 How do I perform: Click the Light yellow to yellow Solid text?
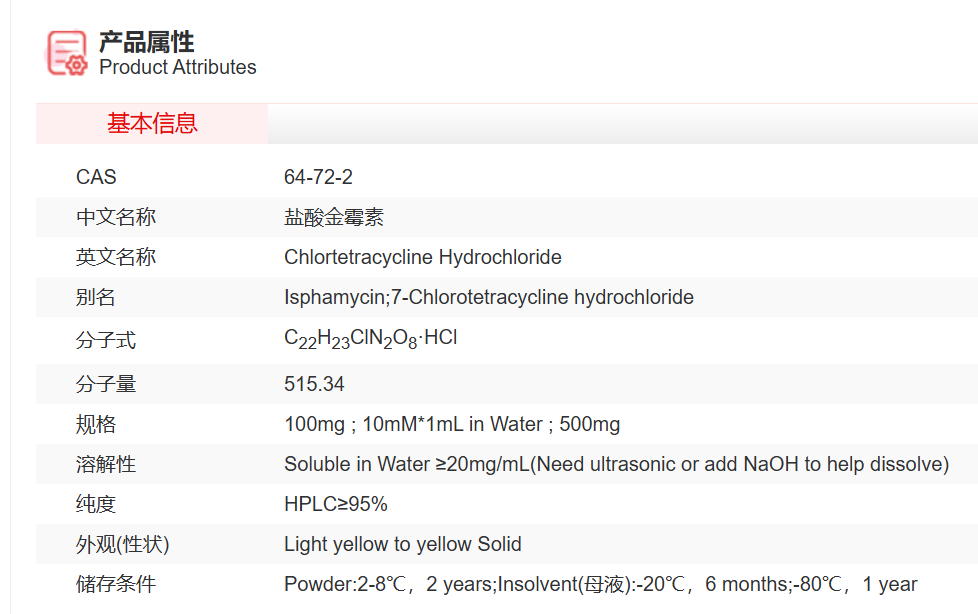point(402,544)
